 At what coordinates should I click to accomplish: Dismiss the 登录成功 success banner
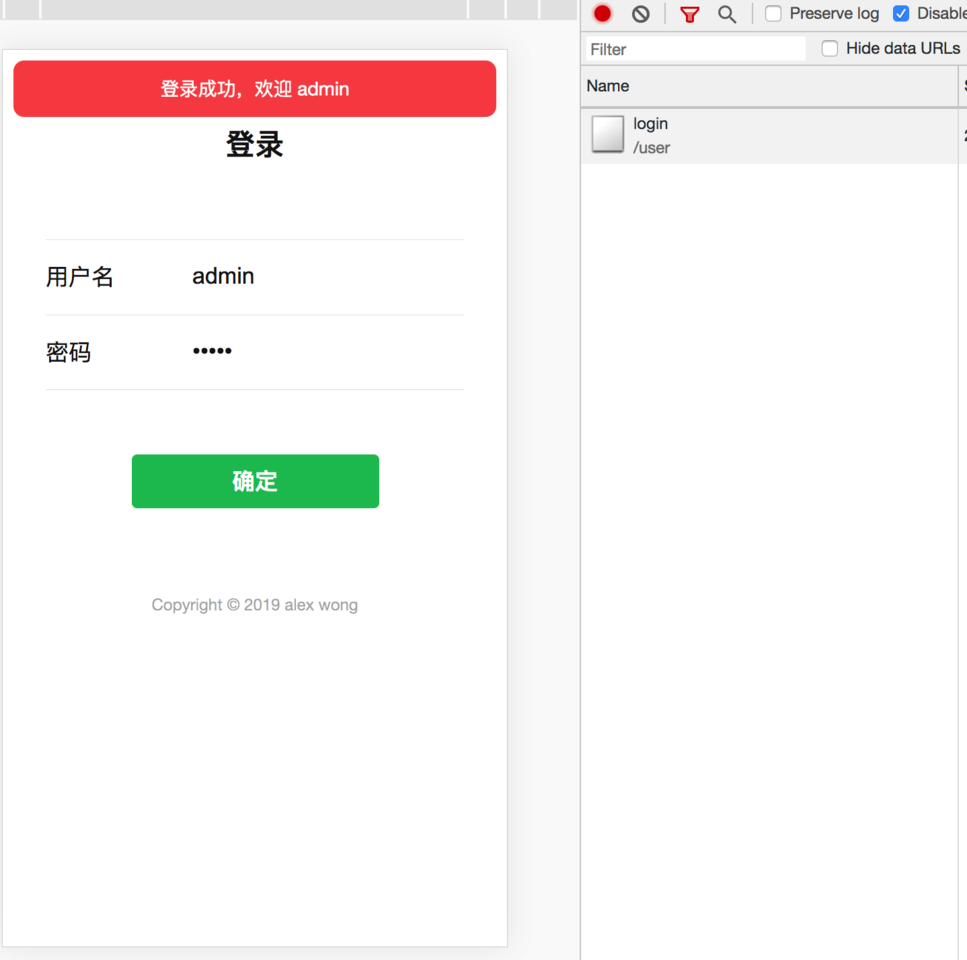[x=254, y=88]
